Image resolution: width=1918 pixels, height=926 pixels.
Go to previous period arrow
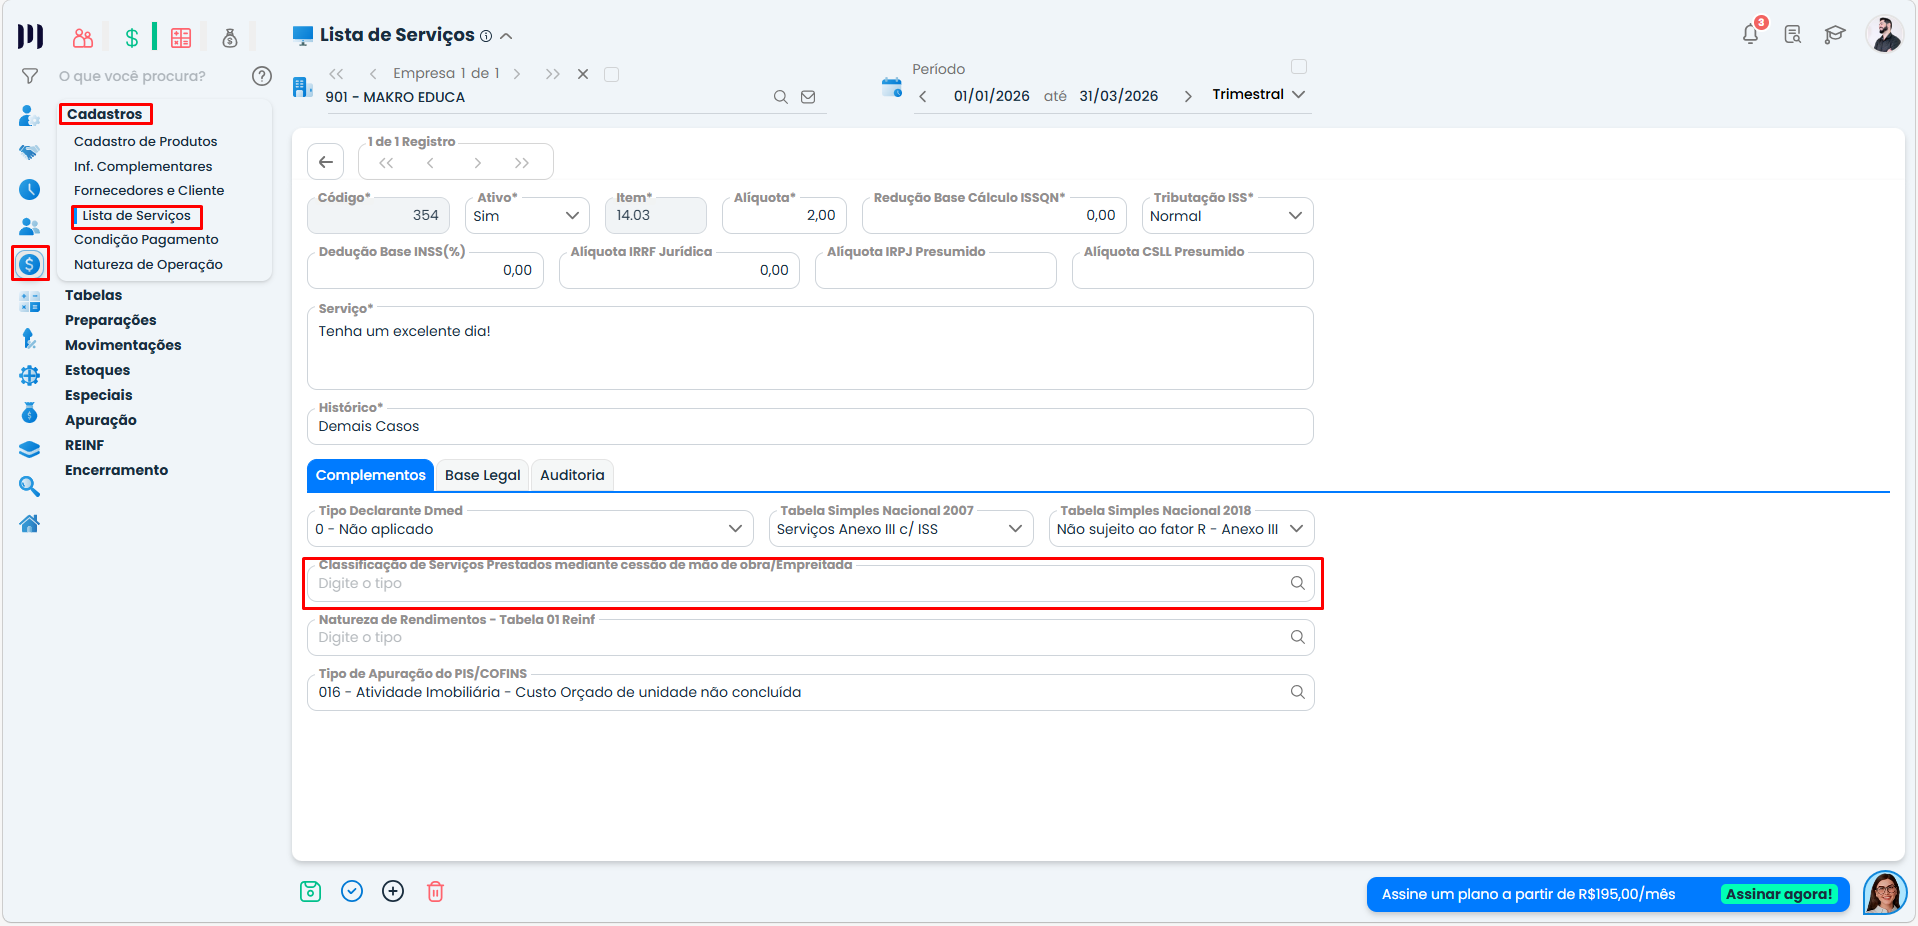pyautogui.click(x=922, y=96)
